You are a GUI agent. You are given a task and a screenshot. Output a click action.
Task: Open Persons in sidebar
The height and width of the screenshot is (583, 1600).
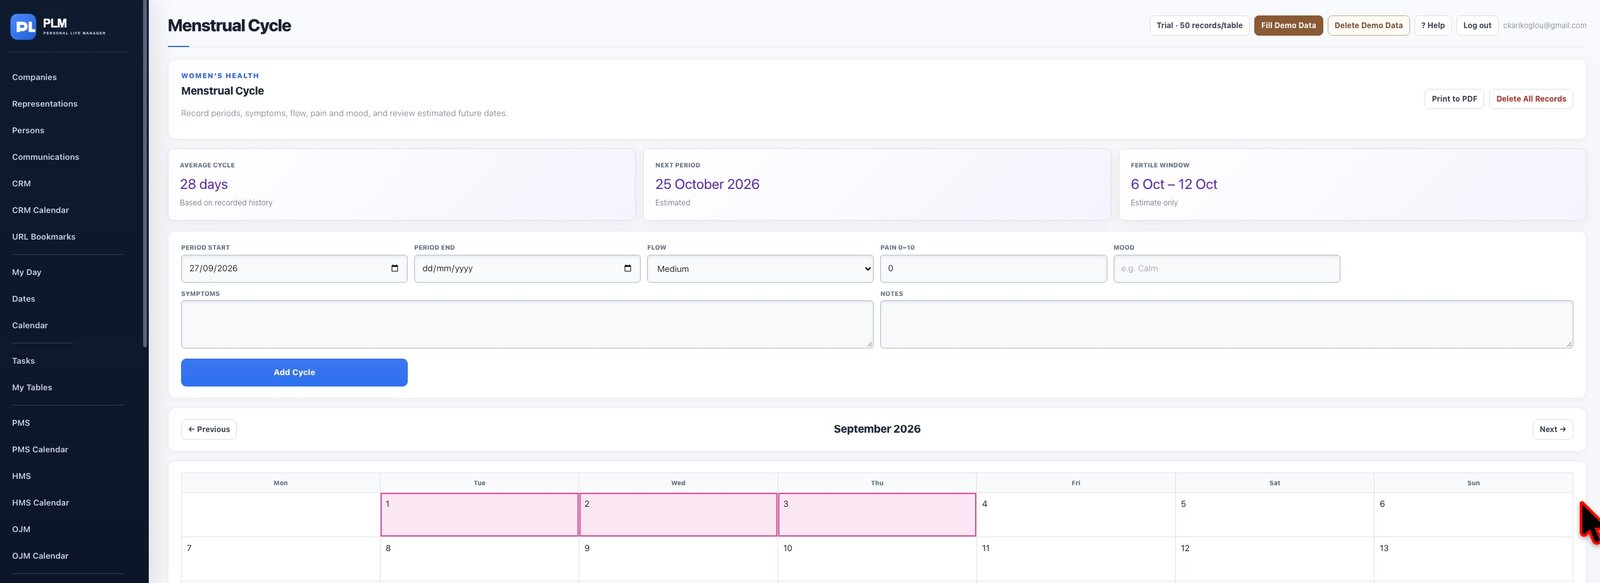[28, 130]
